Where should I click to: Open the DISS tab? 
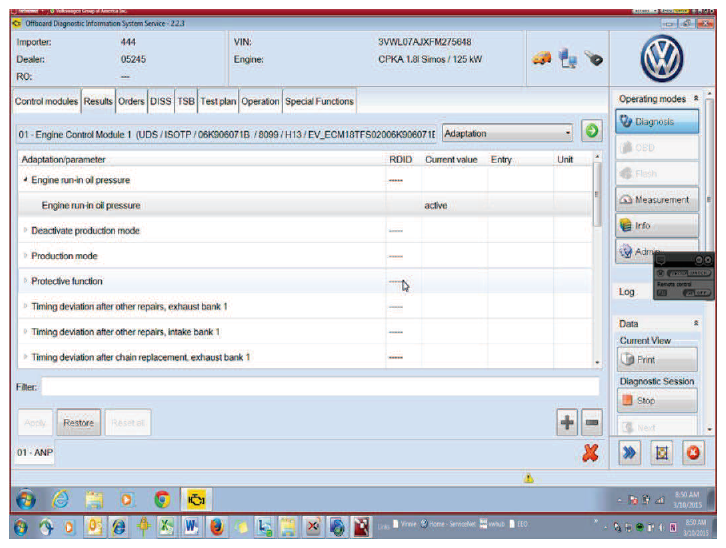(161, 101)
